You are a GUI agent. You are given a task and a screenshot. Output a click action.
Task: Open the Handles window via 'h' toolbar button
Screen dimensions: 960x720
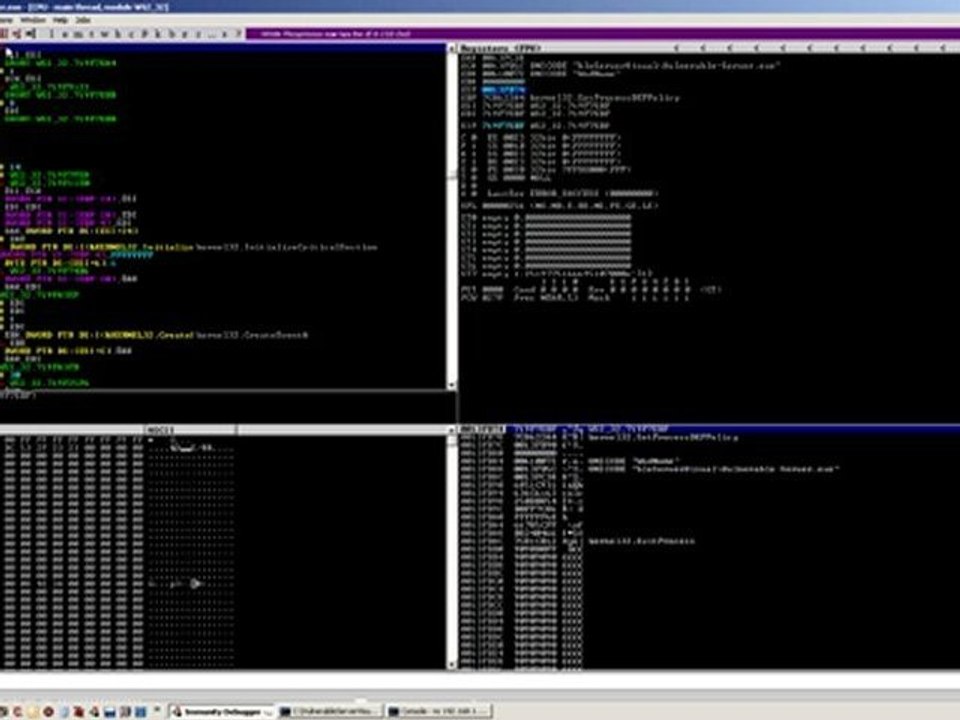point(118,34)
